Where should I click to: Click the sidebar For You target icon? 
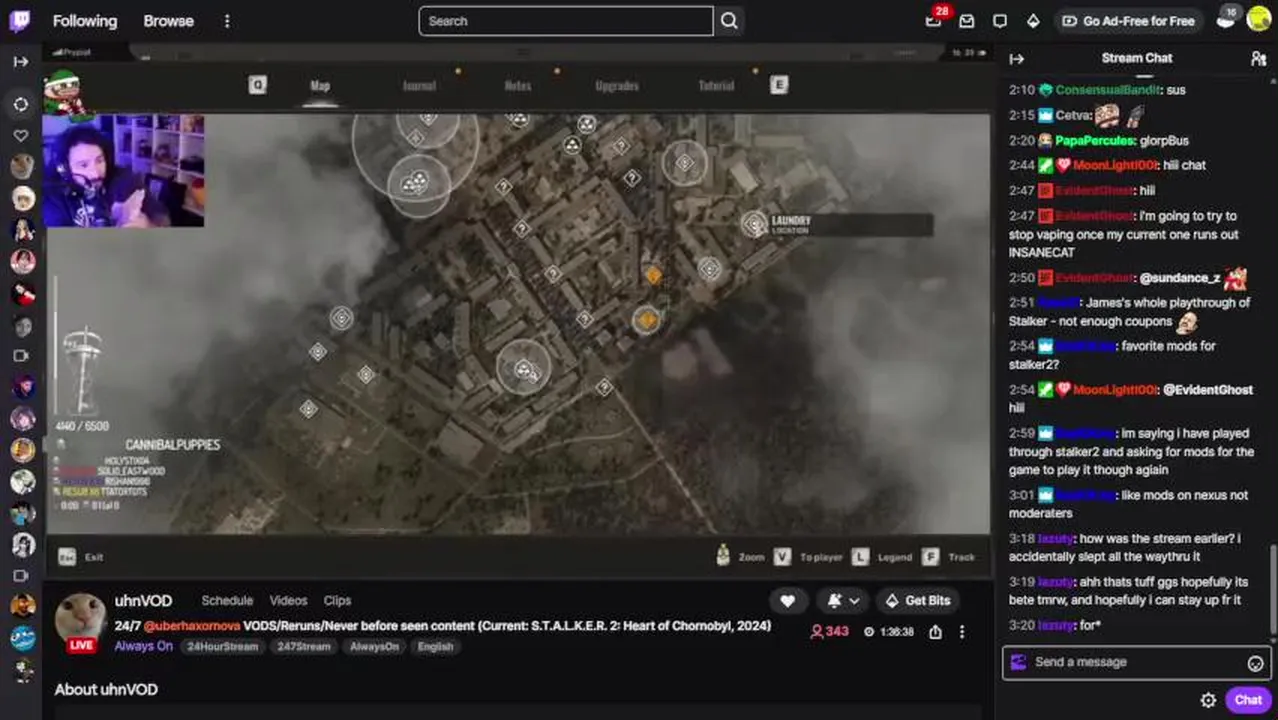click(x=21, y=104)
